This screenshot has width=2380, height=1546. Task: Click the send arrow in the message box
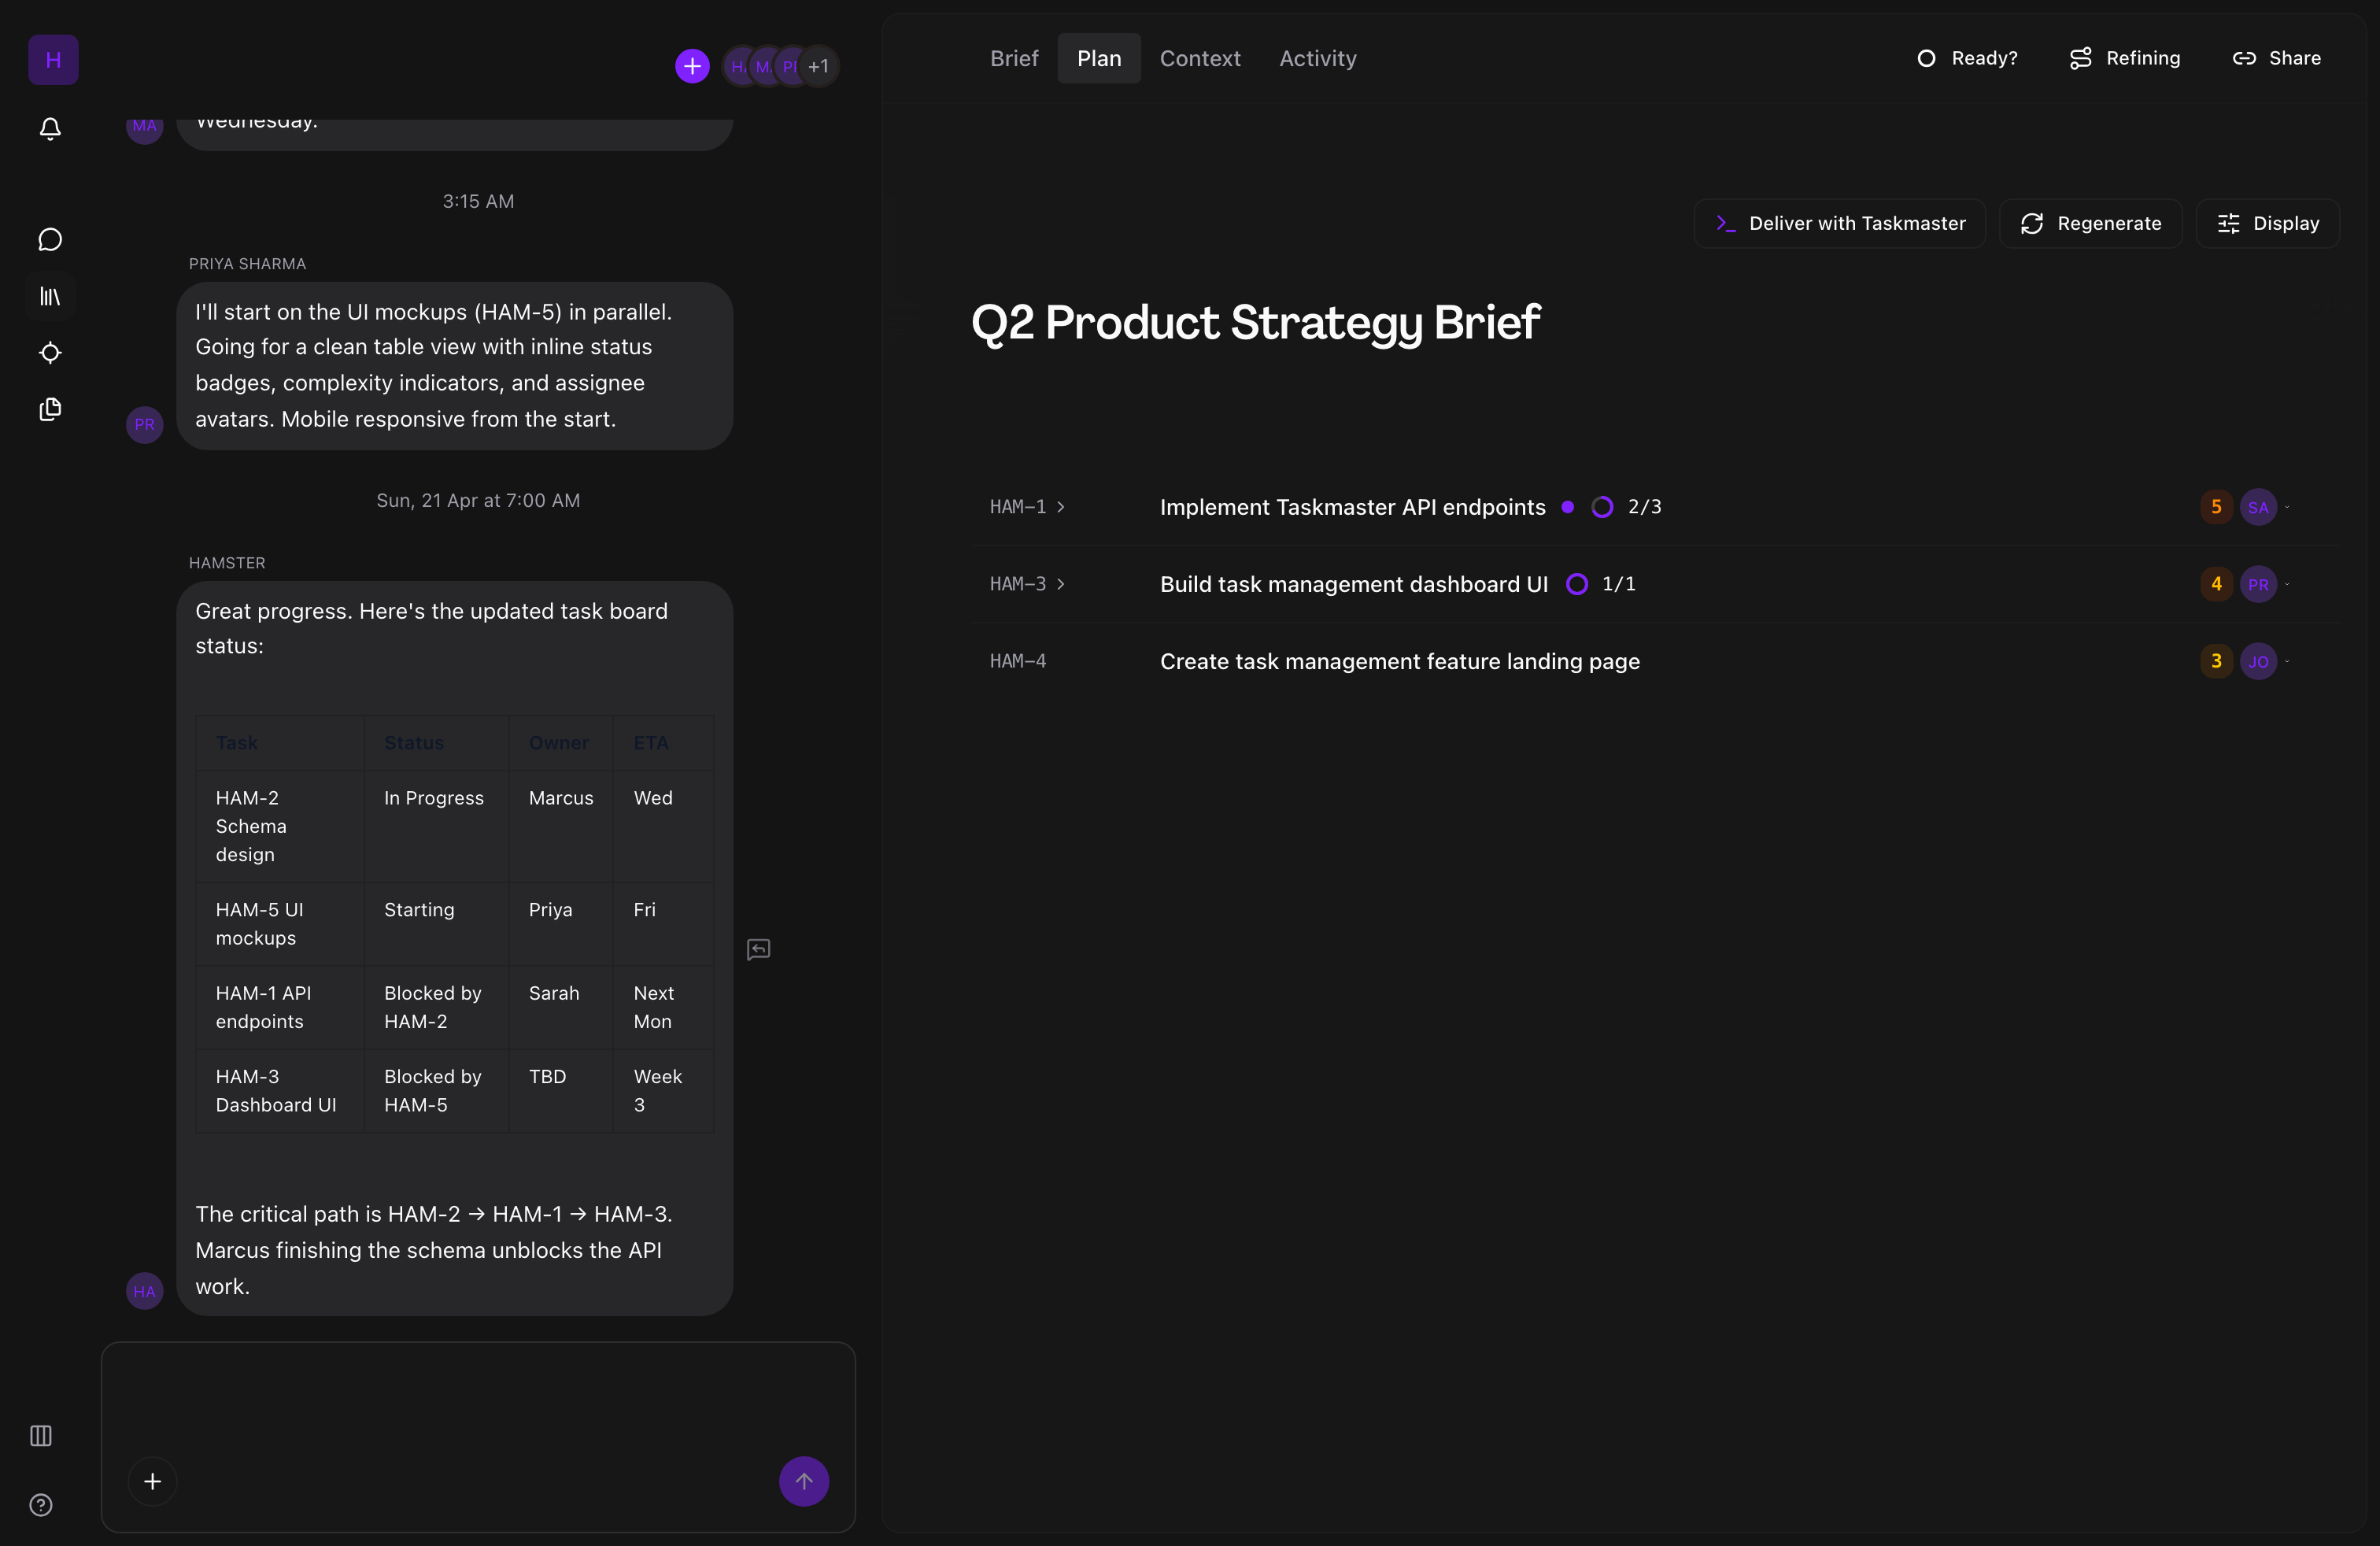pos(804,1481)
